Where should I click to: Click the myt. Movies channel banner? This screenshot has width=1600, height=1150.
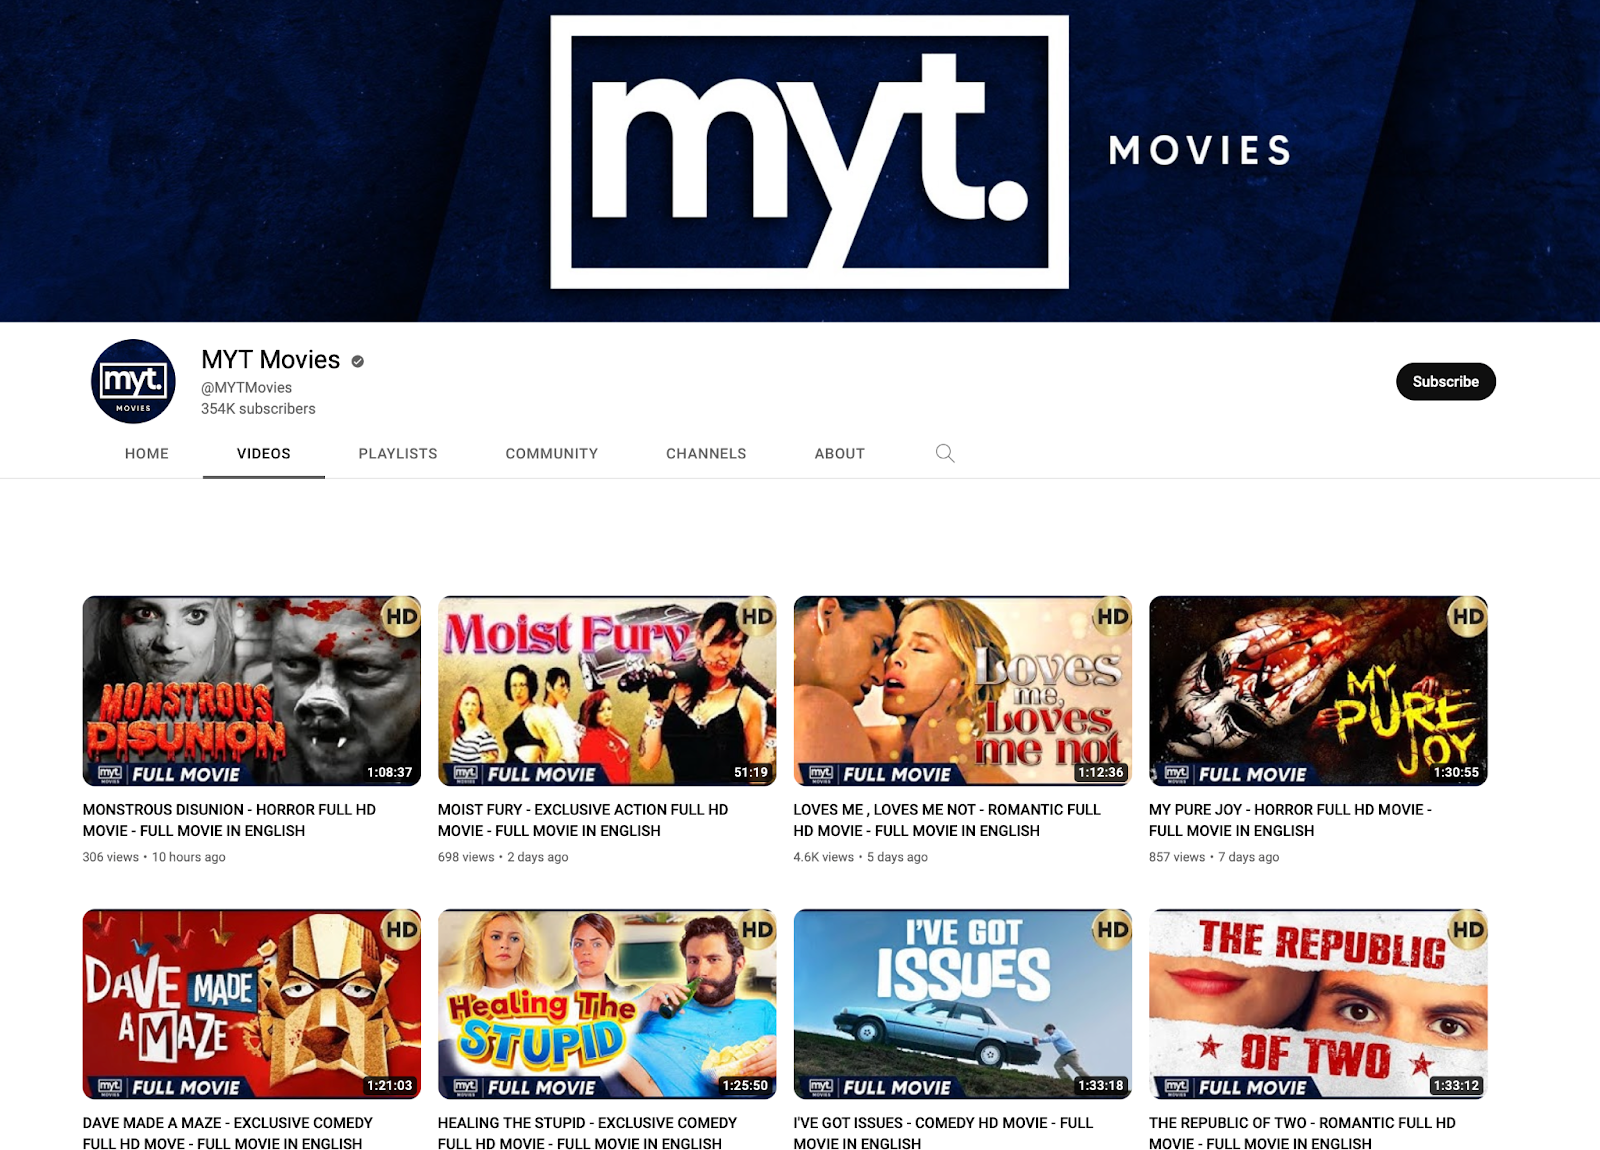coord(800,161)
